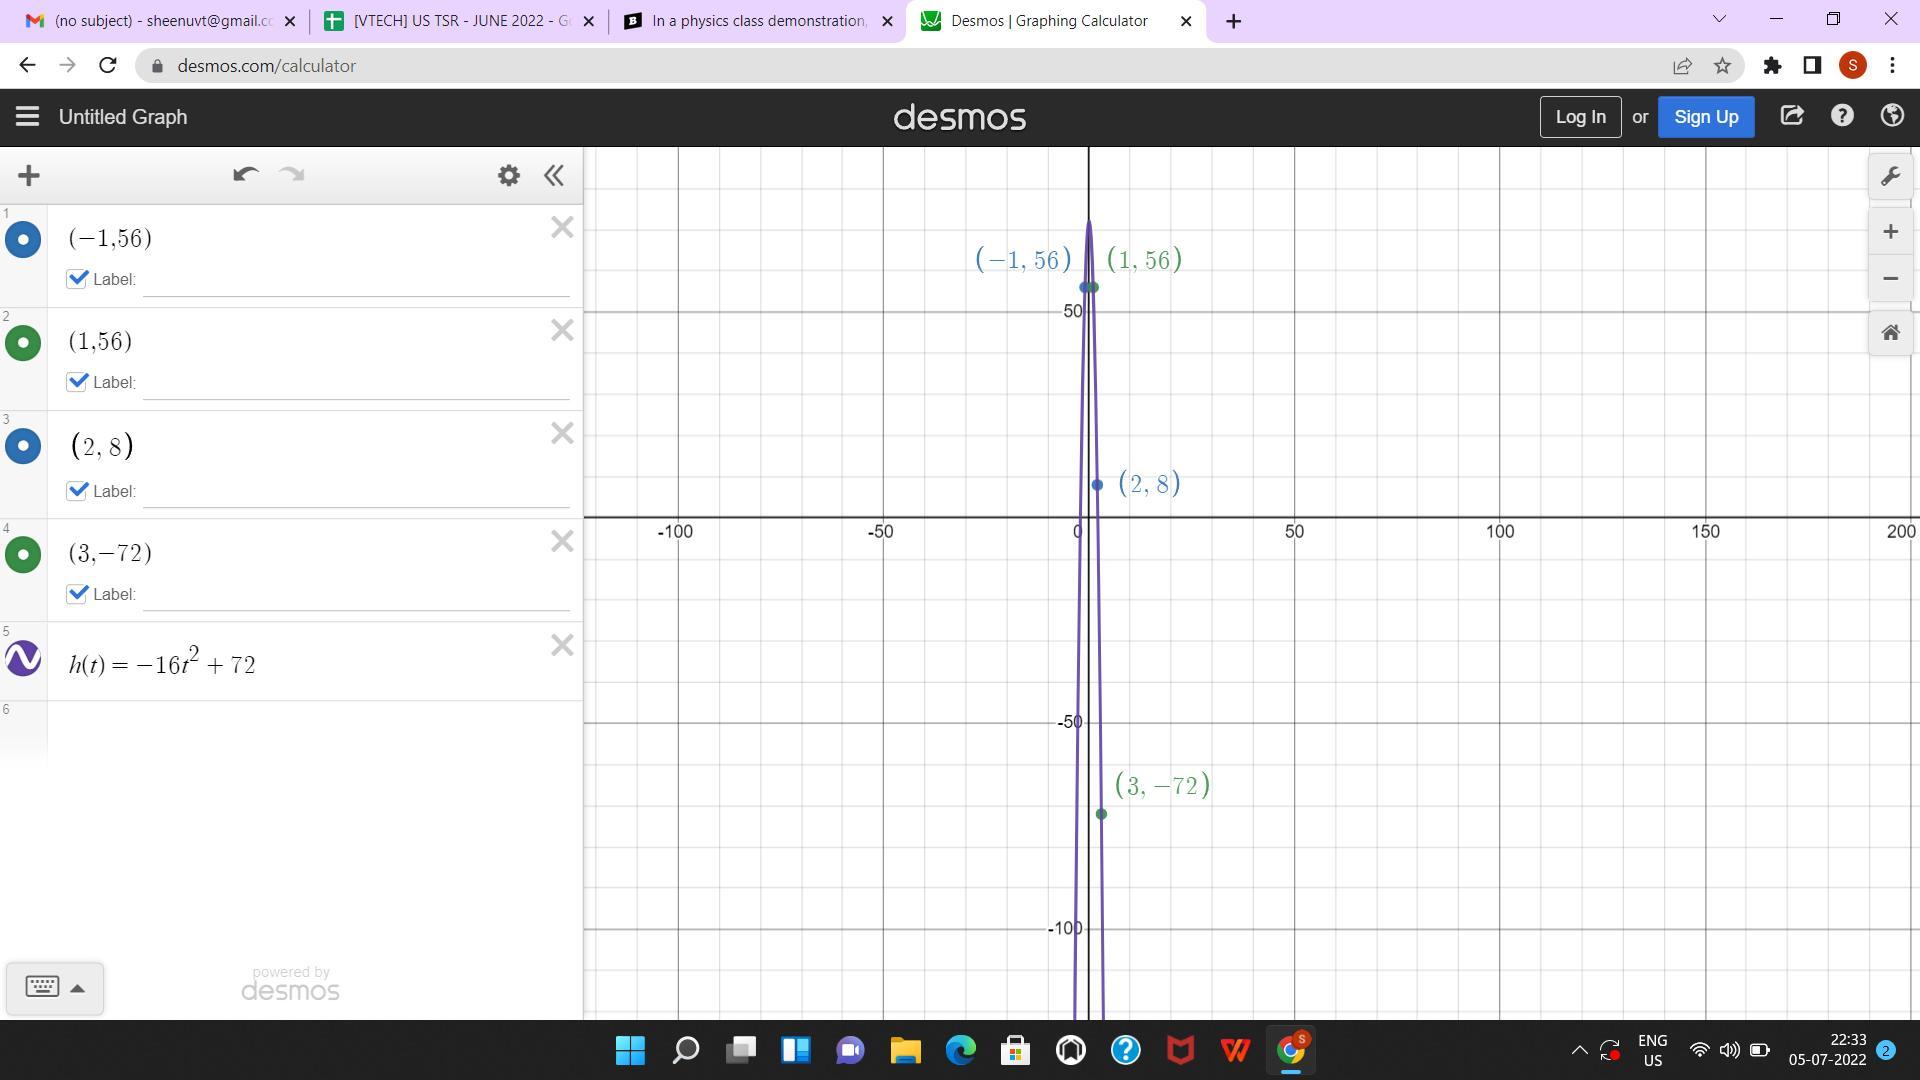The image size is (1920, 1080).
Task: Open the Share Graph icon
Action: pos(1791,116)
